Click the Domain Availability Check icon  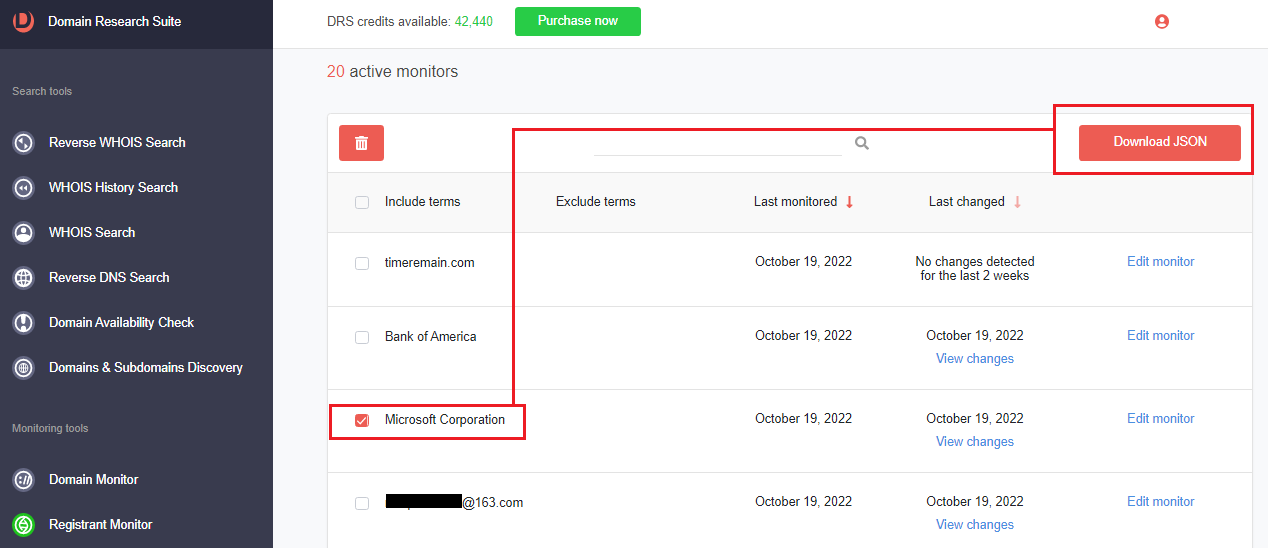(23, 323)
